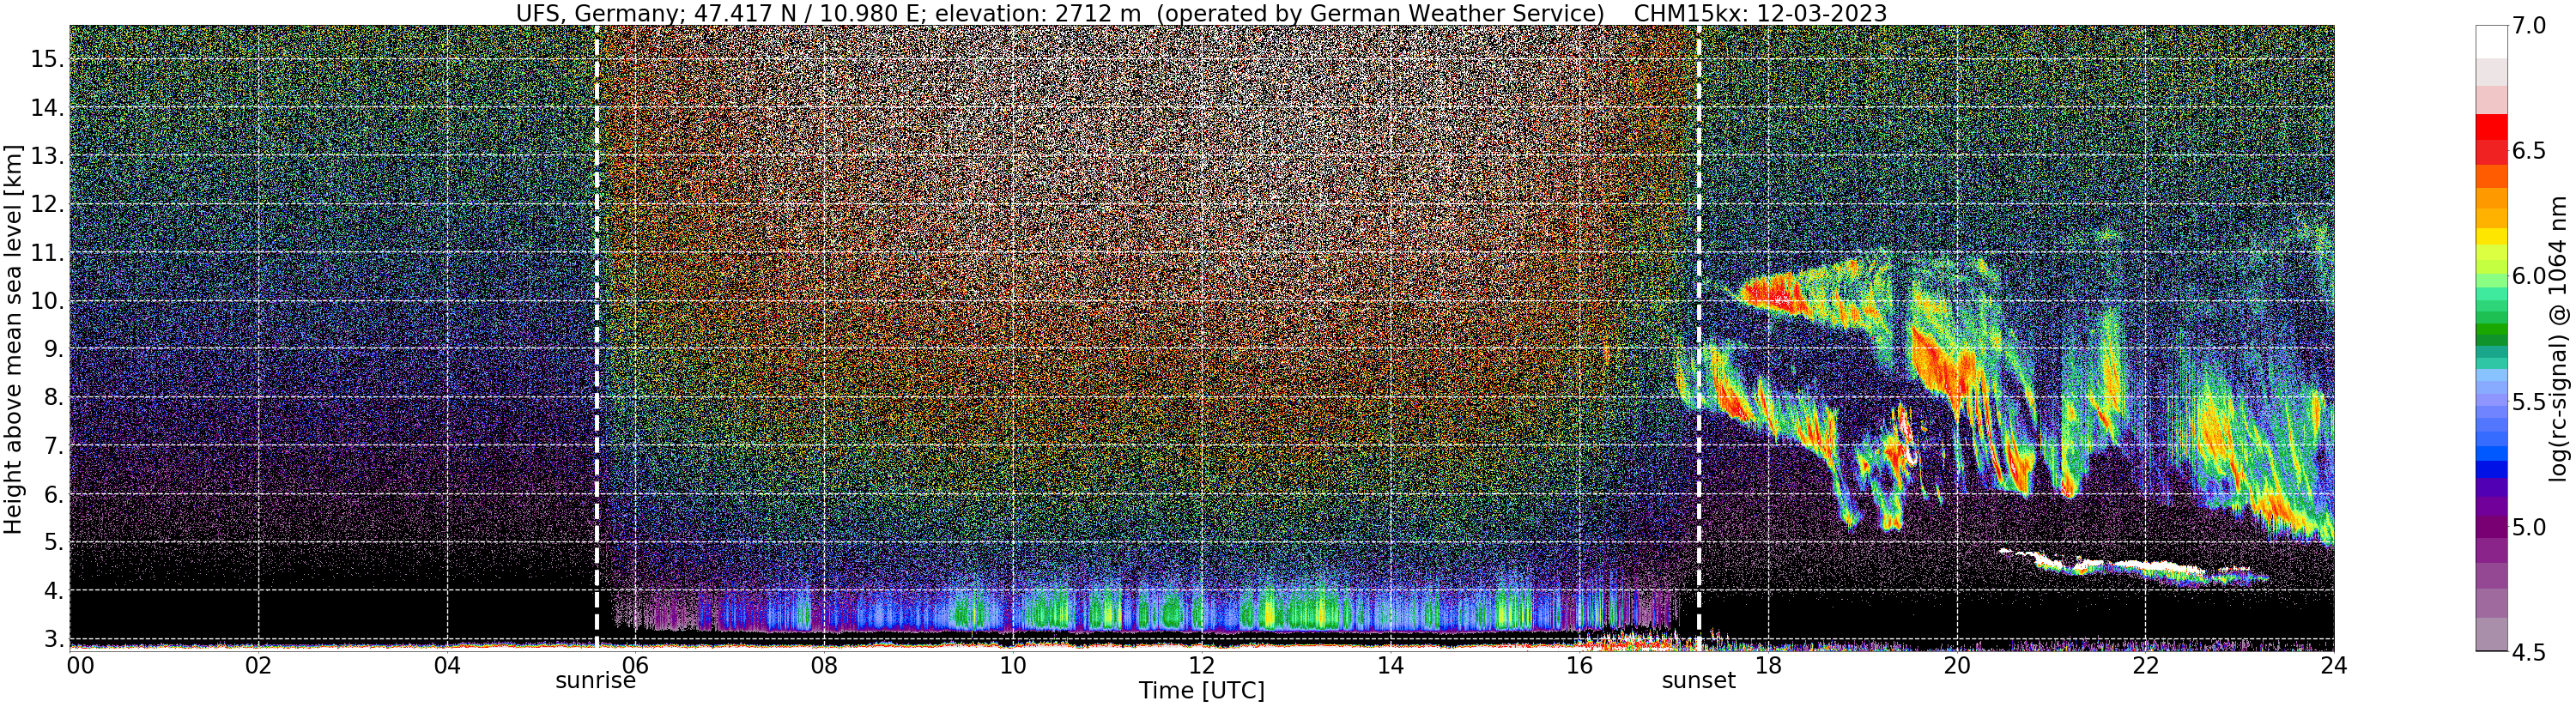
Task: Click the colorbar tick label '6.0'
Action: (x=2530, y=276)
